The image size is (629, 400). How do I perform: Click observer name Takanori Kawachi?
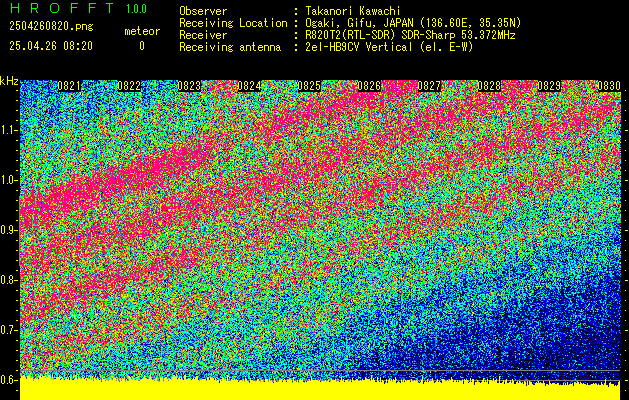(353, 11)
